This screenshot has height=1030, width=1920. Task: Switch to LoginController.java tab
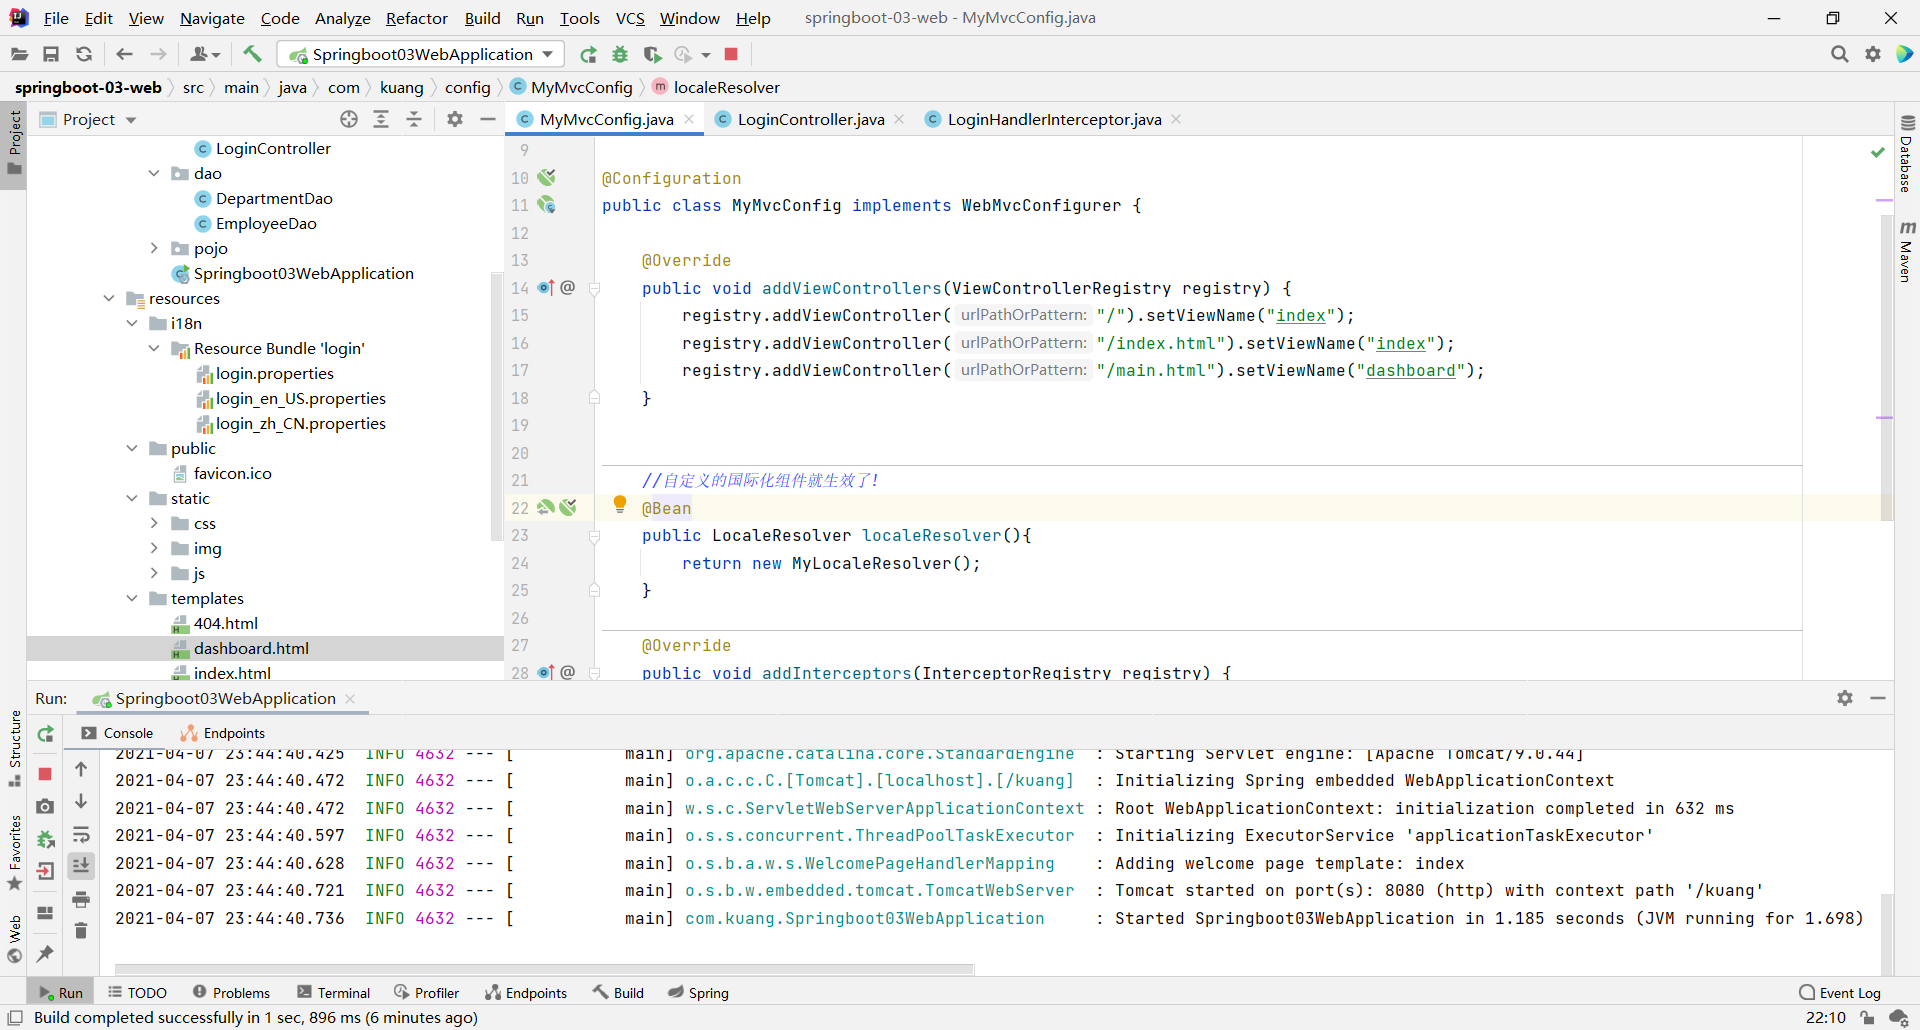coord(810,119)
